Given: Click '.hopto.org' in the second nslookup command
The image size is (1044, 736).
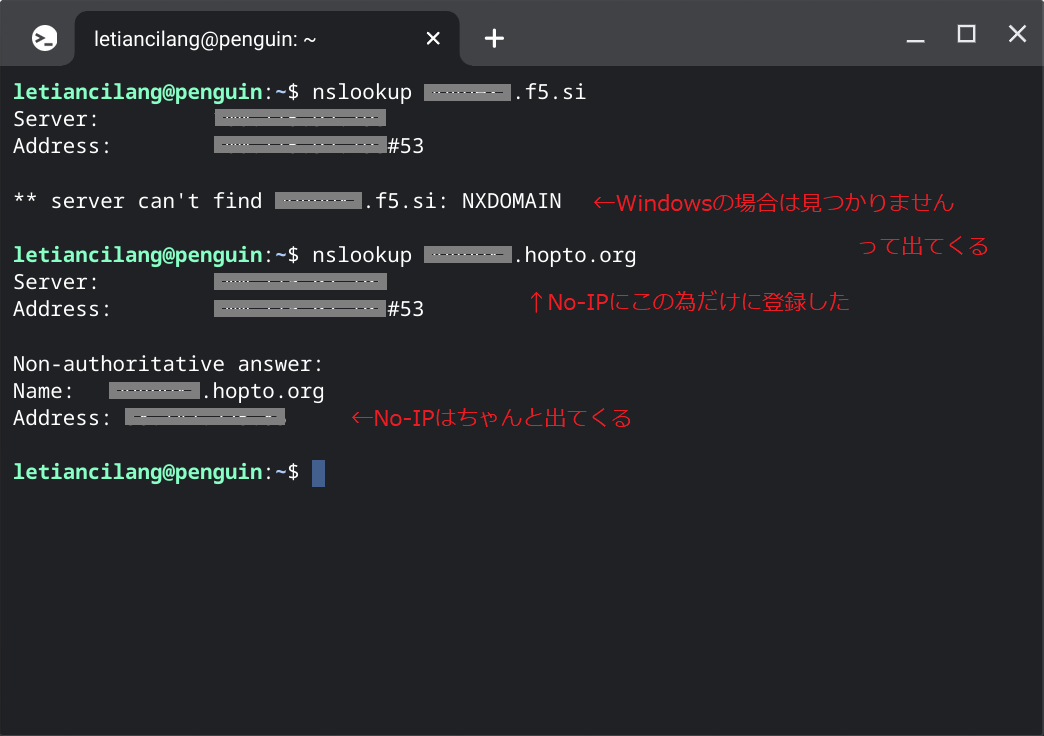Looking at the screenshot, I should pyautogui.click(x=575, y=256).
